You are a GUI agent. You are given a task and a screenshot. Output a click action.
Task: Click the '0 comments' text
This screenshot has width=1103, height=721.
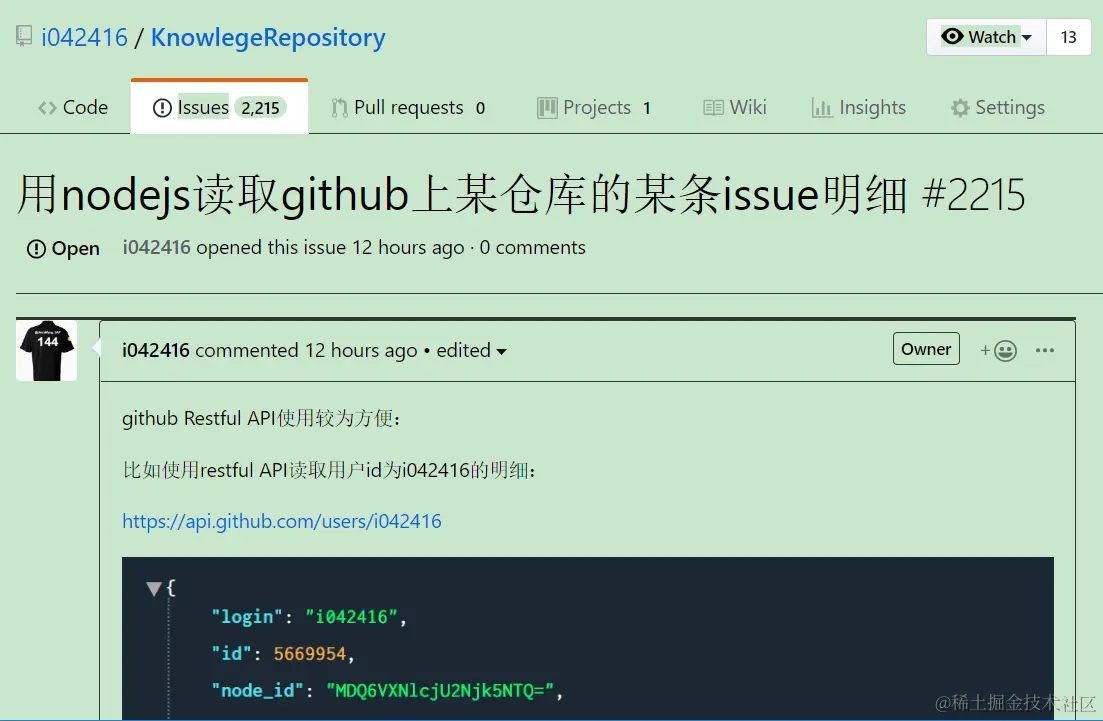point(533,248)
